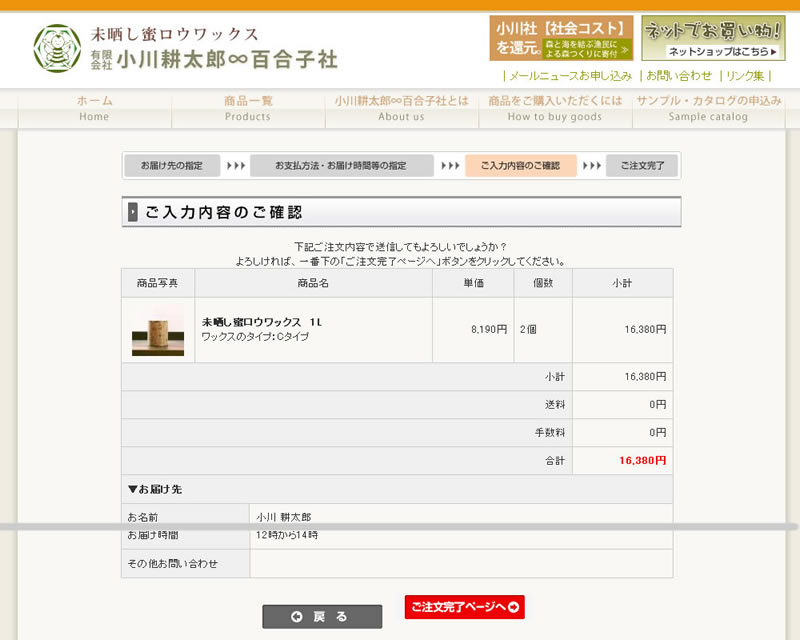Screen dimensions: 800x640
Task: Click the 未晒し蜜ロウワックス 1L product name
Action: tap(262, 322)
